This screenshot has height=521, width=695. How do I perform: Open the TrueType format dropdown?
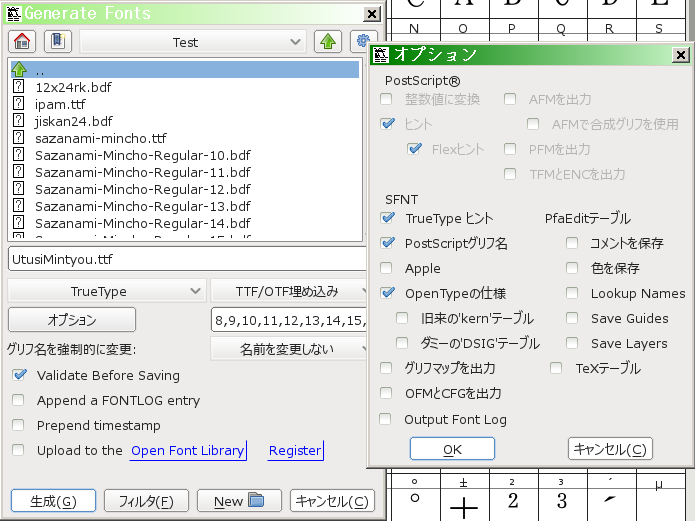coord(107,291)
